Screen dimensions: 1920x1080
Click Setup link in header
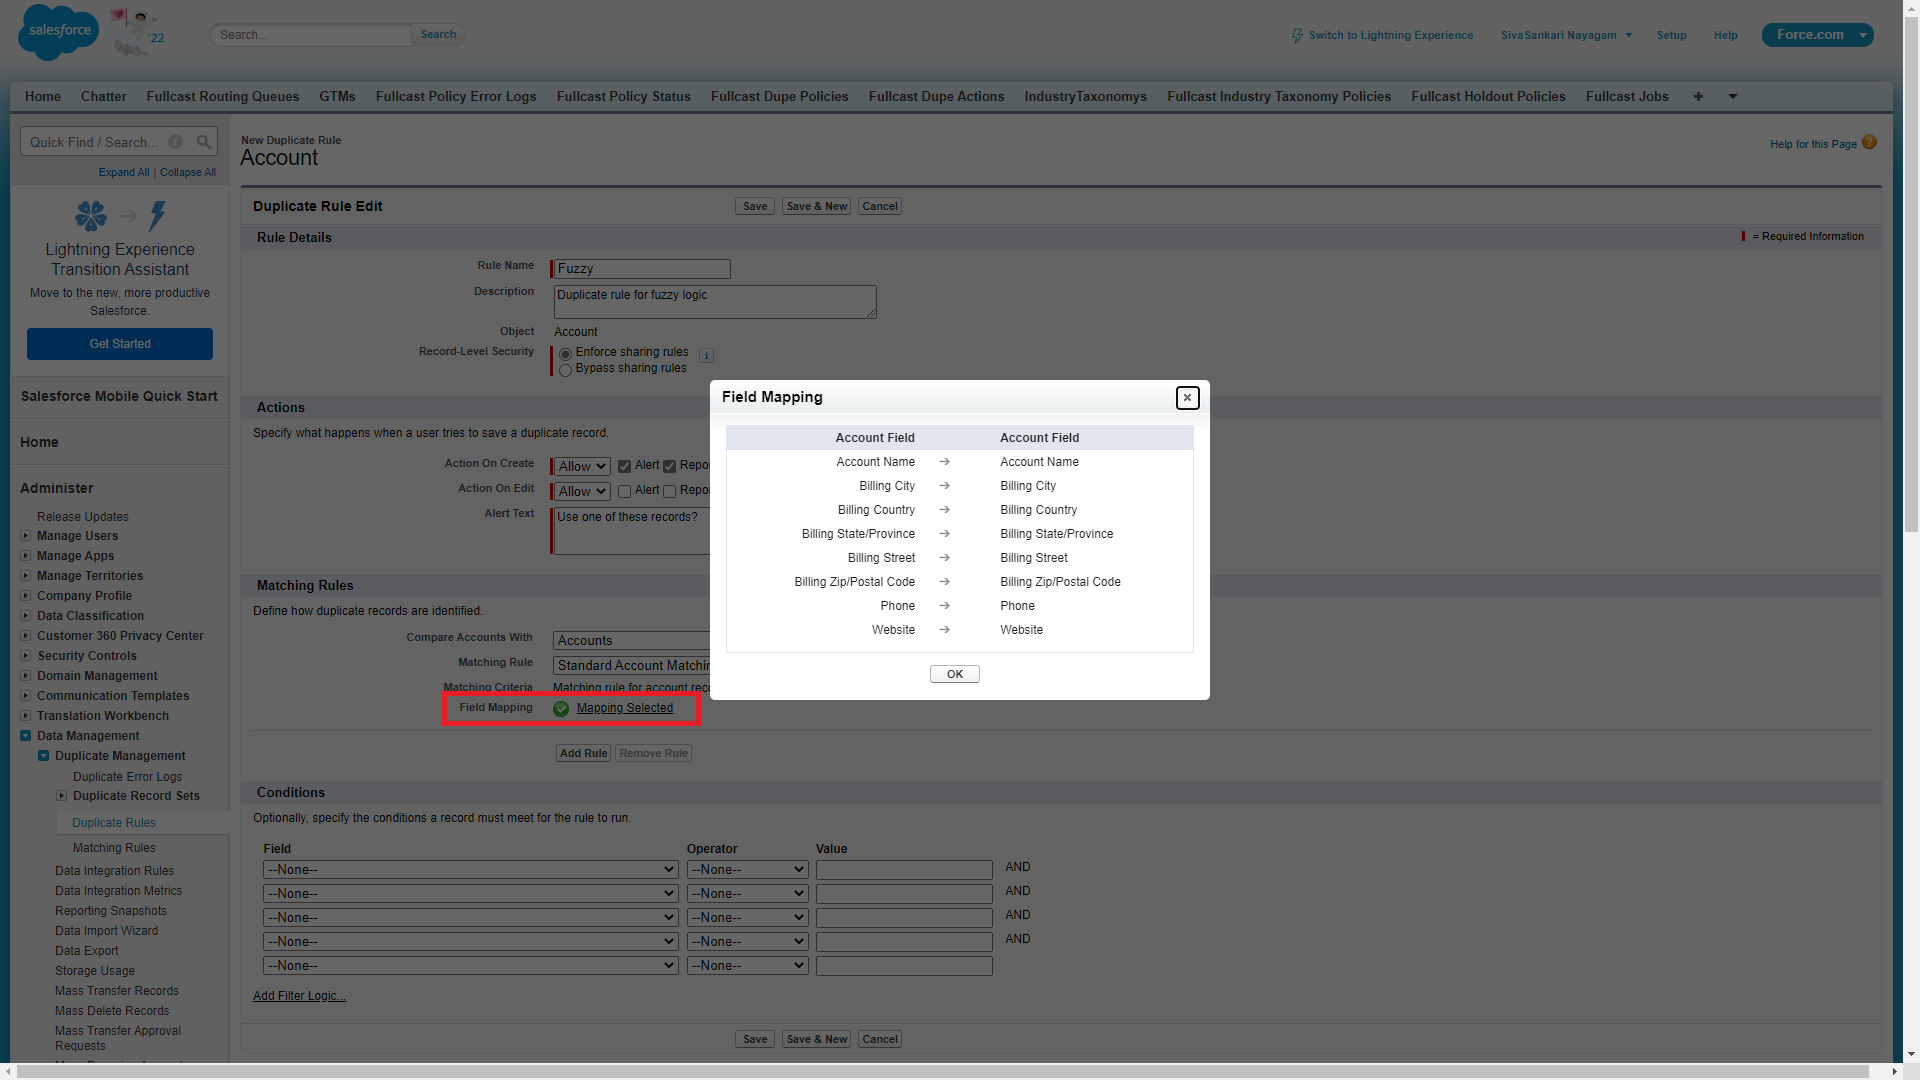pos(1672,35)
